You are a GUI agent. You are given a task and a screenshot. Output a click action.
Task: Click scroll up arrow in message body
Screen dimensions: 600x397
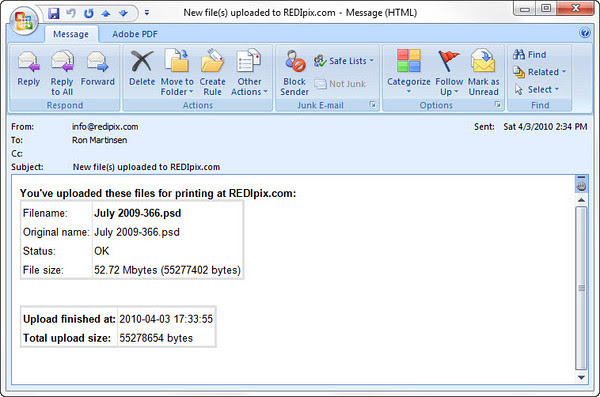click(581, 200)
